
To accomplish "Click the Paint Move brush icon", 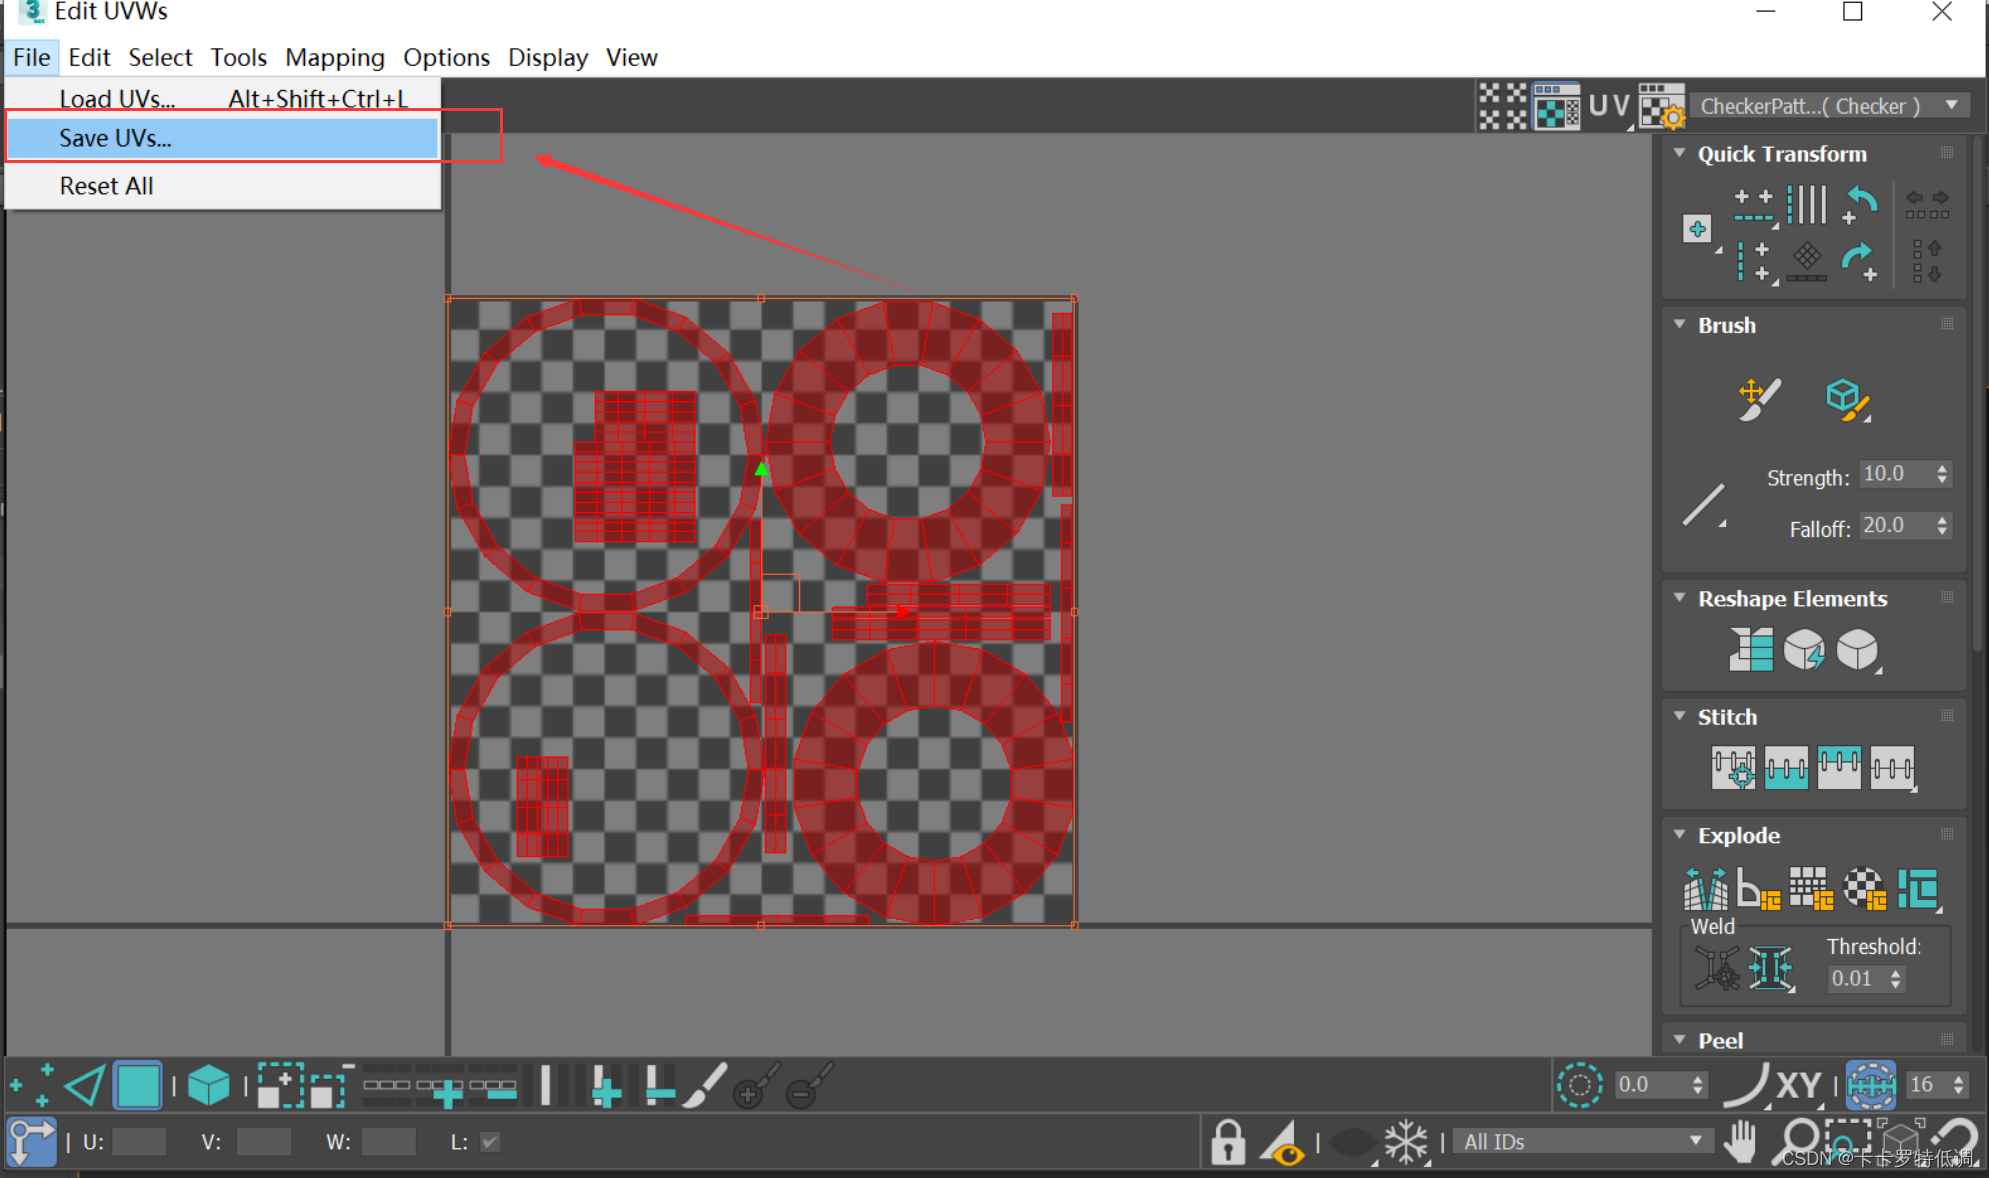I will pyautogui.click(x=1759, y=399).
